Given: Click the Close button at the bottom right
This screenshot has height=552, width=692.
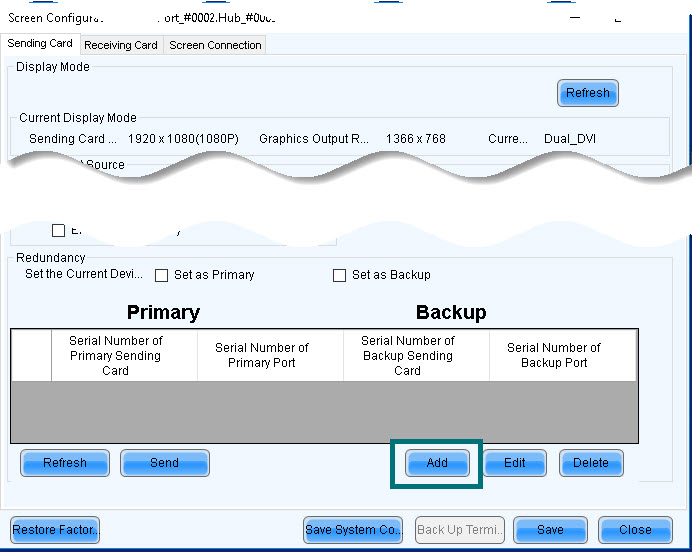Looking at the screenshot, I should pyautogui.click(x=635, y=530).
